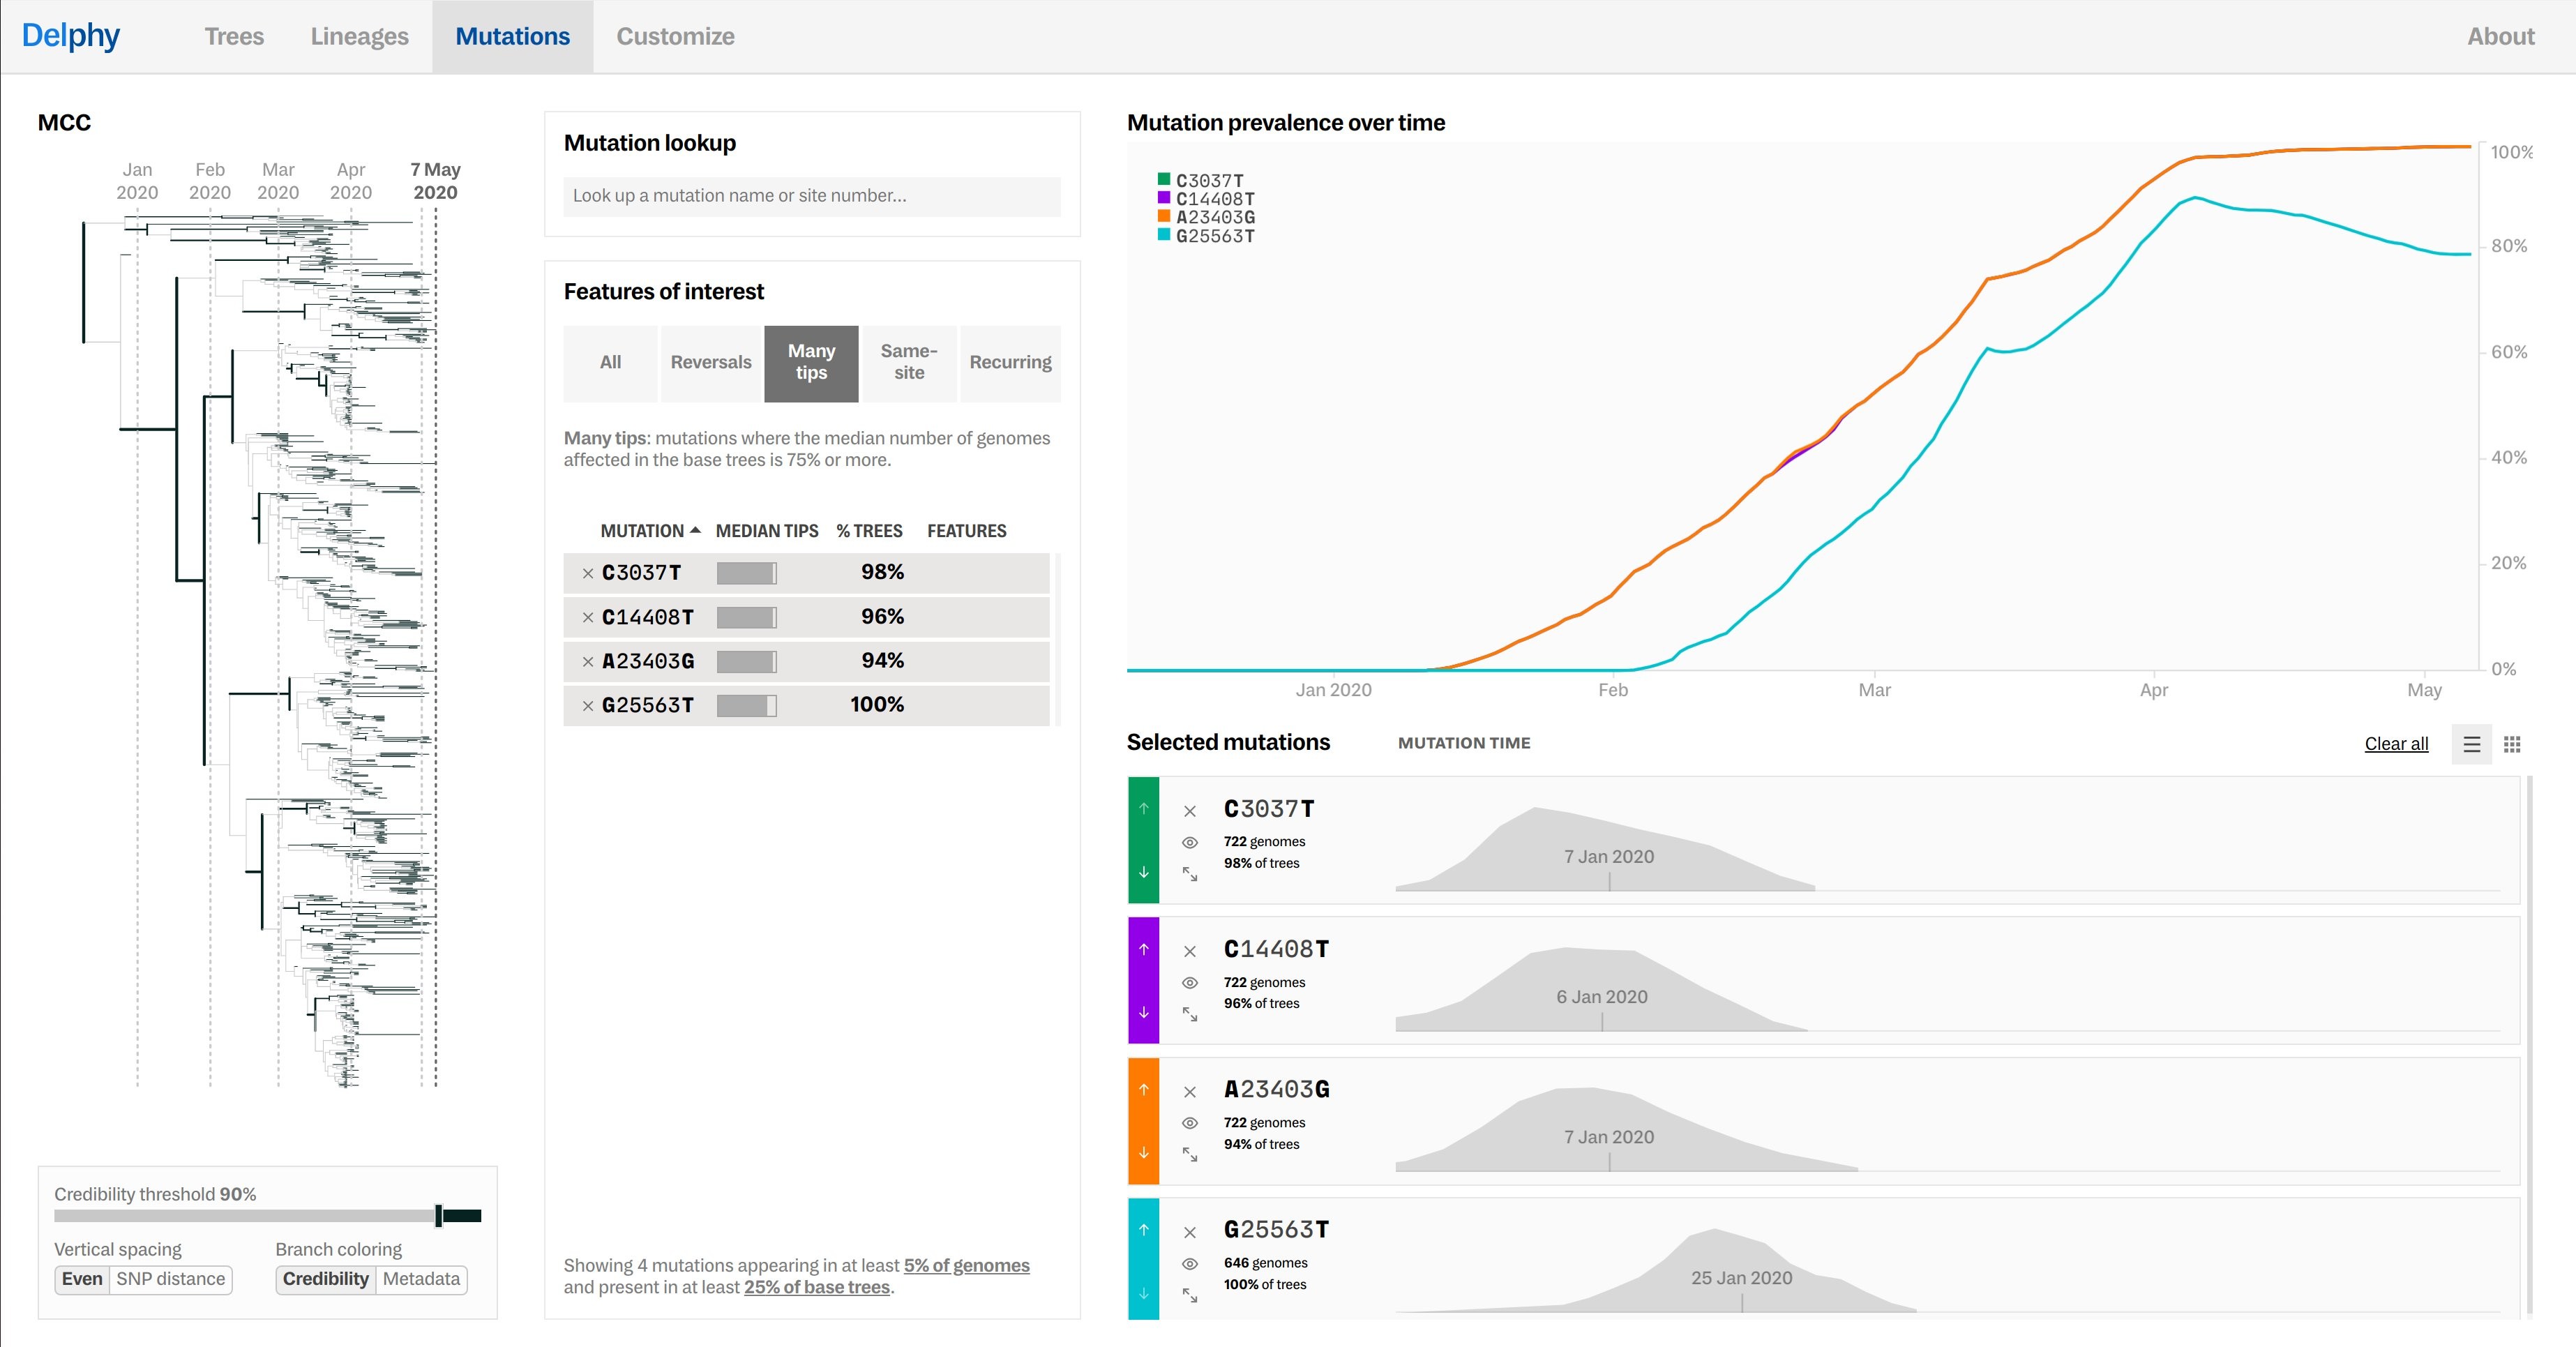
Task: Open the Lineages tab
Action: [x=359, y=36]
